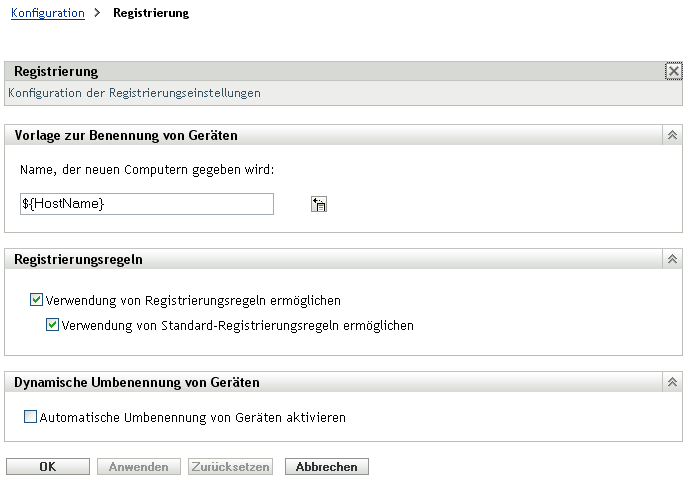Click the Konfiguration der Registrierungseinstellungen description
Image resolution: width=686 pixels, height=486 pixels.
(x=134, y=93)
